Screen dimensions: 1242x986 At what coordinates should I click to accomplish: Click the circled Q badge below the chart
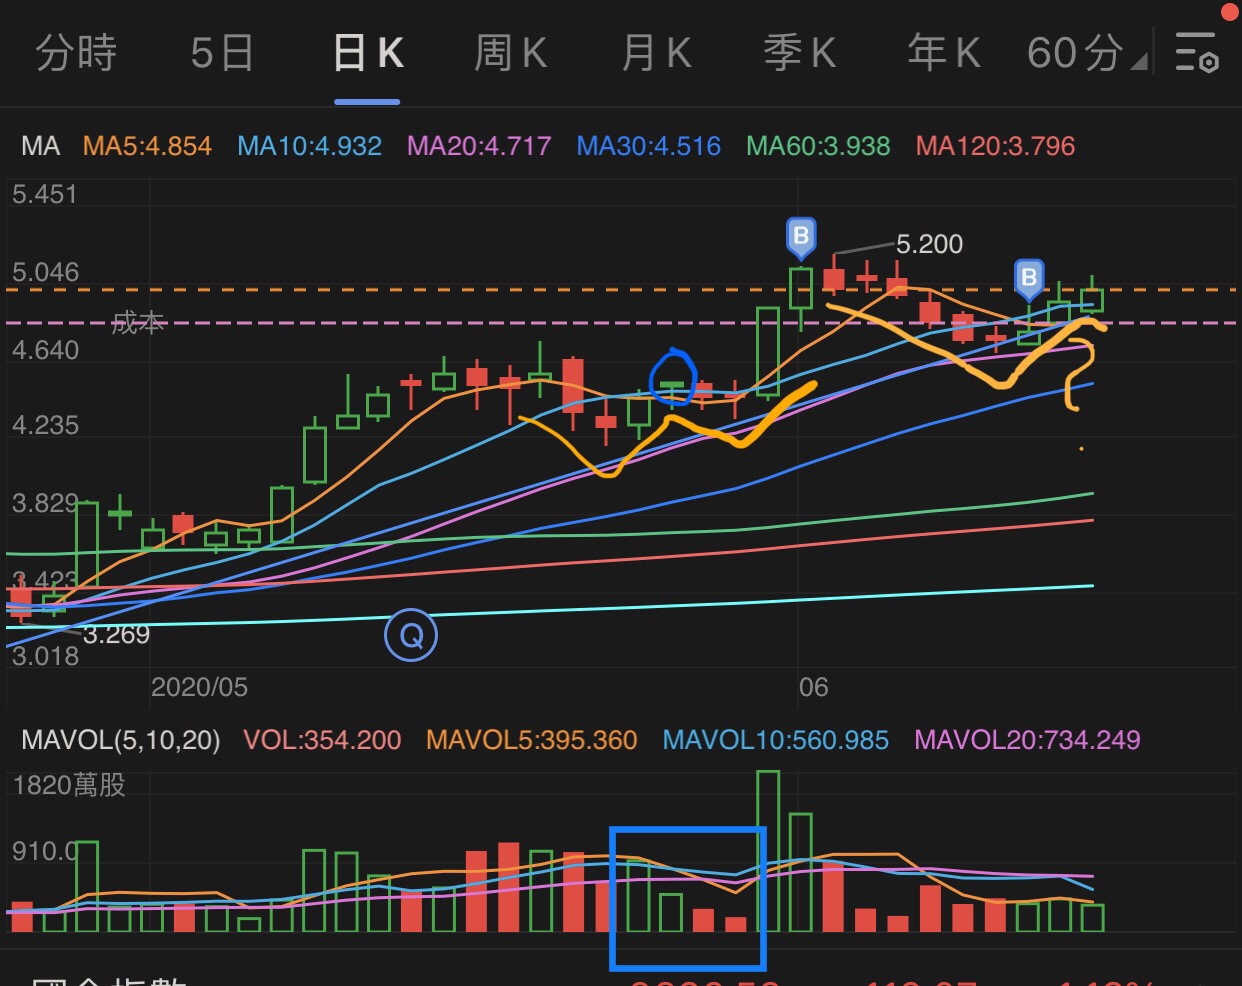pyautogui.click(x=411, y=633)
